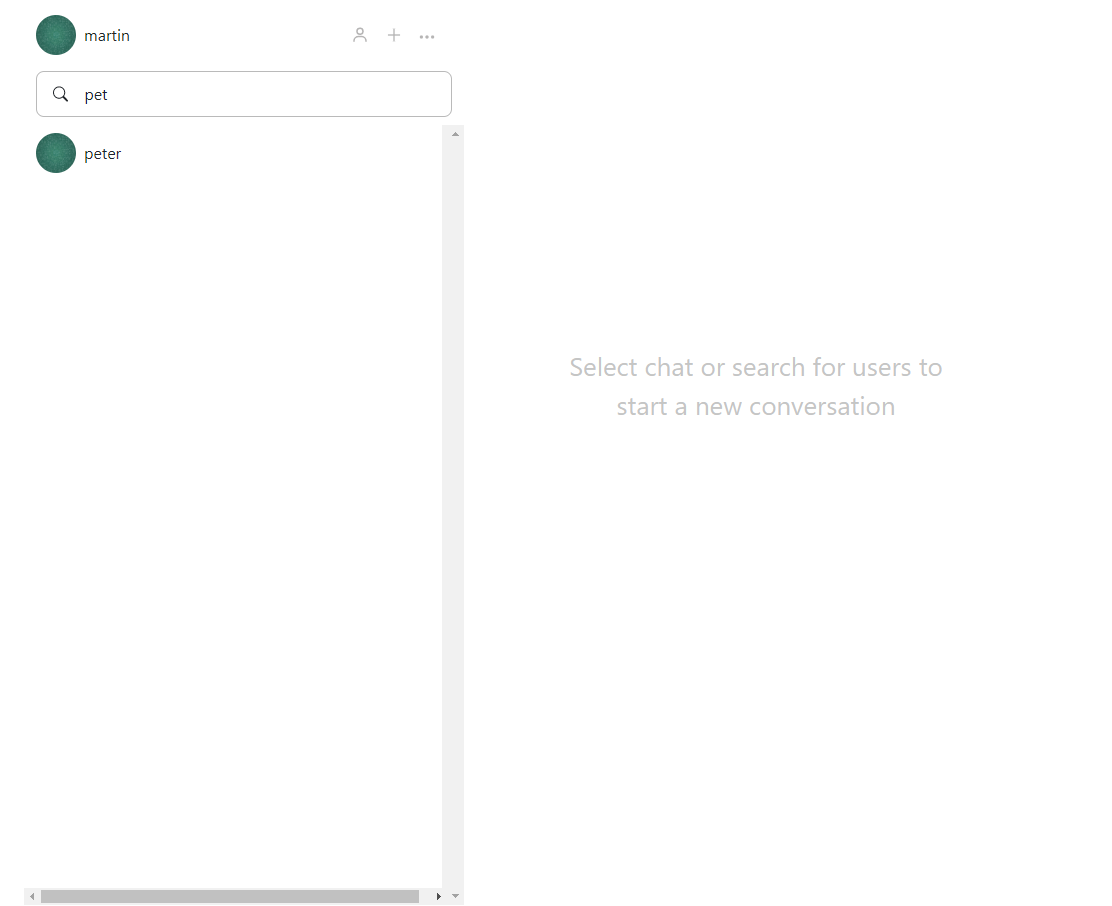
Task: Click the right arrow of the horizontal scrollbar
Action: pyautogui.click(x=439, y=897)
